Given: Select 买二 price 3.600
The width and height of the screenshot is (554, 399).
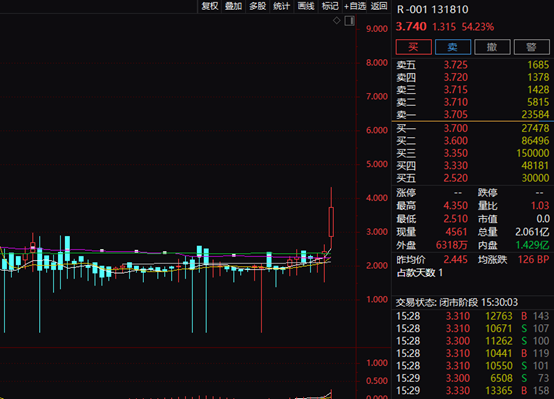Looking at the screenshot, I should (x=455, y=141).
